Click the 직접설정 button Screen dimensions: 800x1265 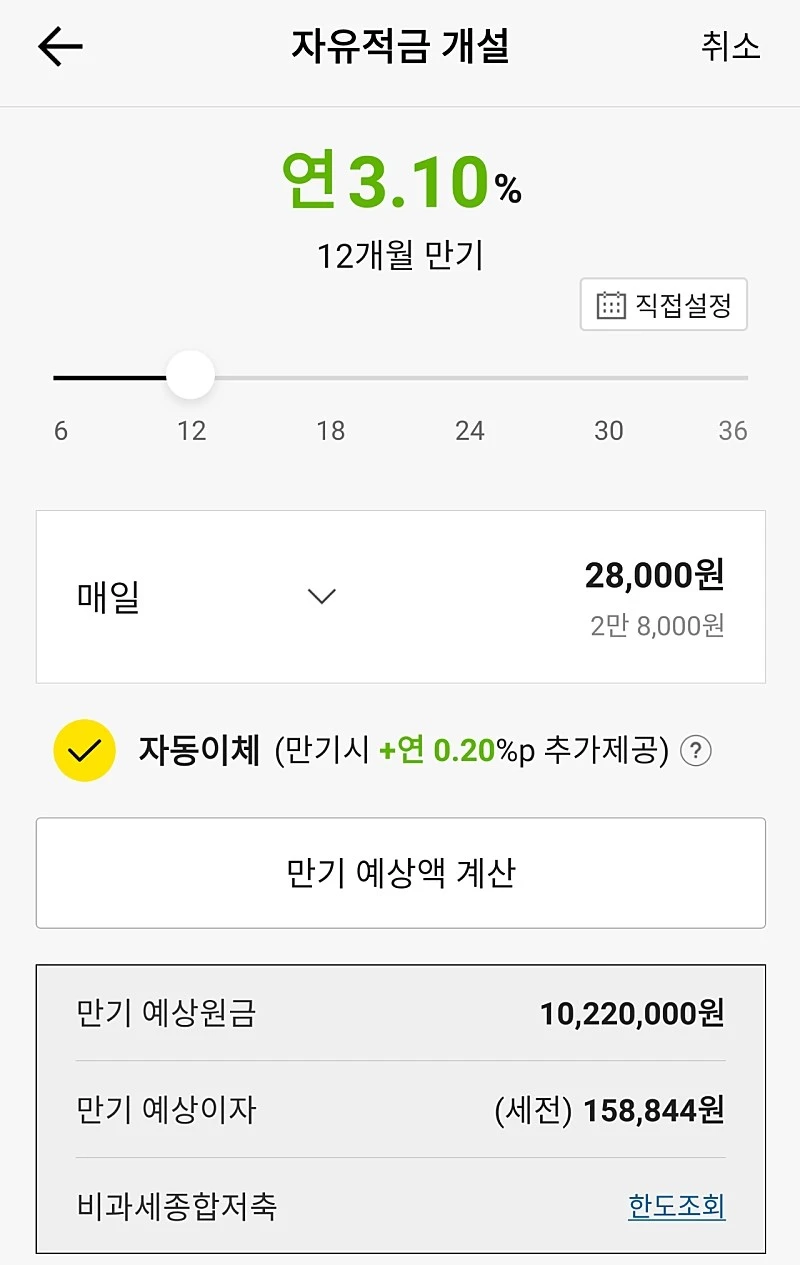664,304
